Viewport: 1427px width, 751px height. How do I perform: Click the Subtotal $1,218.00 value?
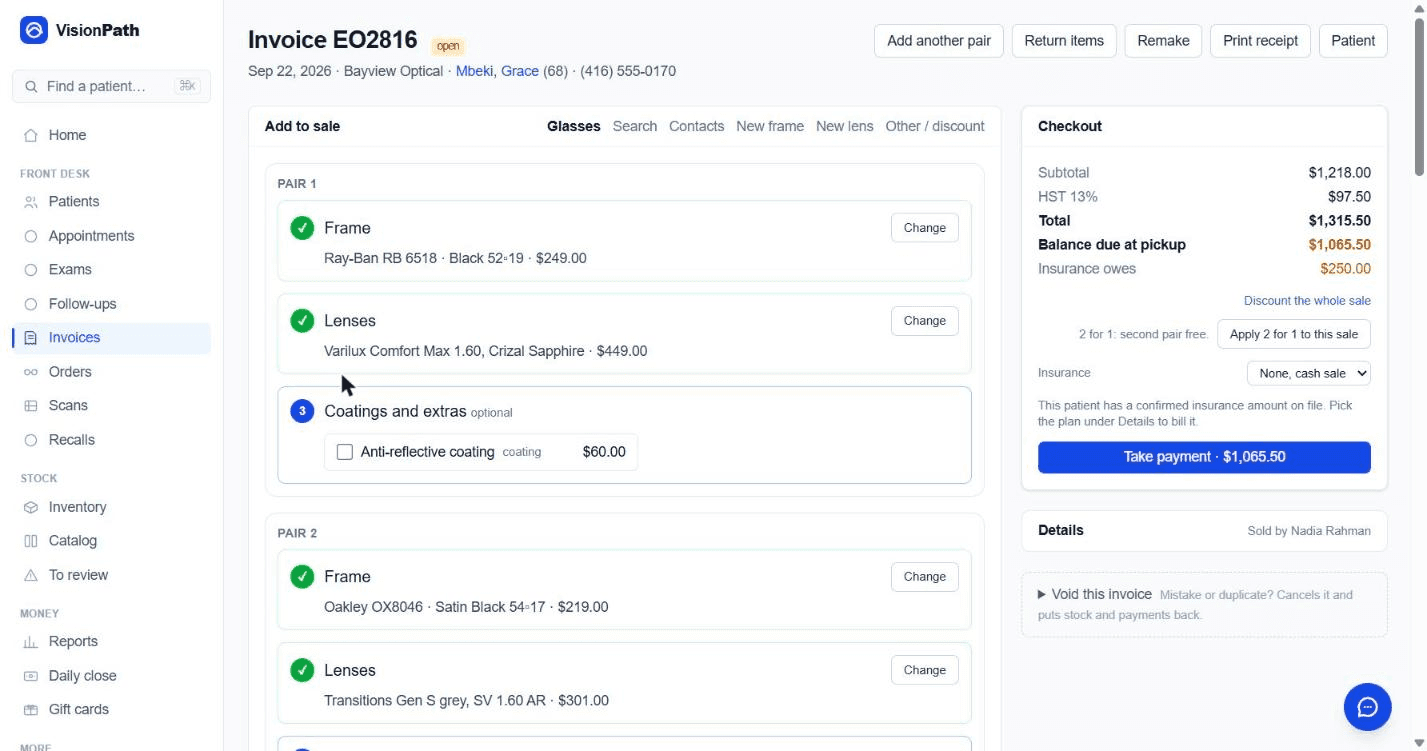[x=1339, y=173]
